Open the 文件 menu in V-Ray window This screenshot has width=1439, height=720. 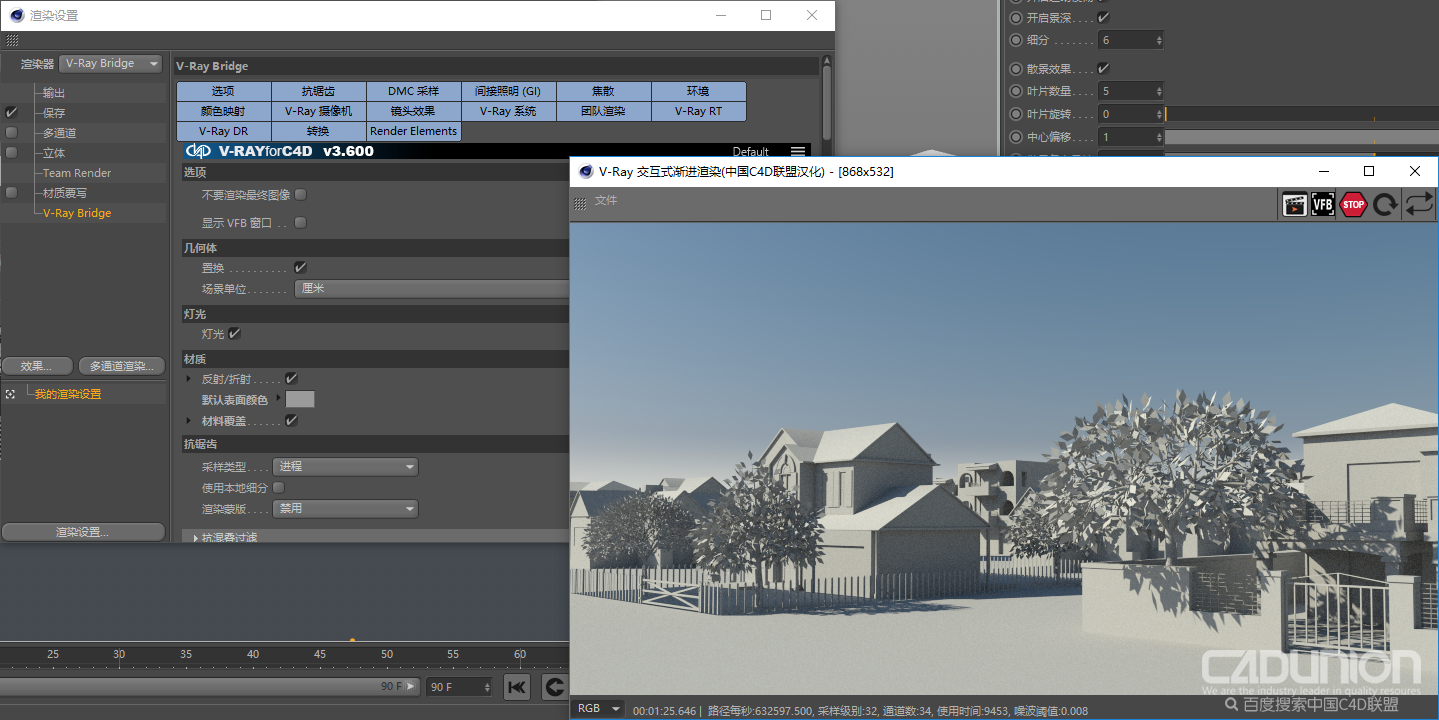tap(606, 201)
